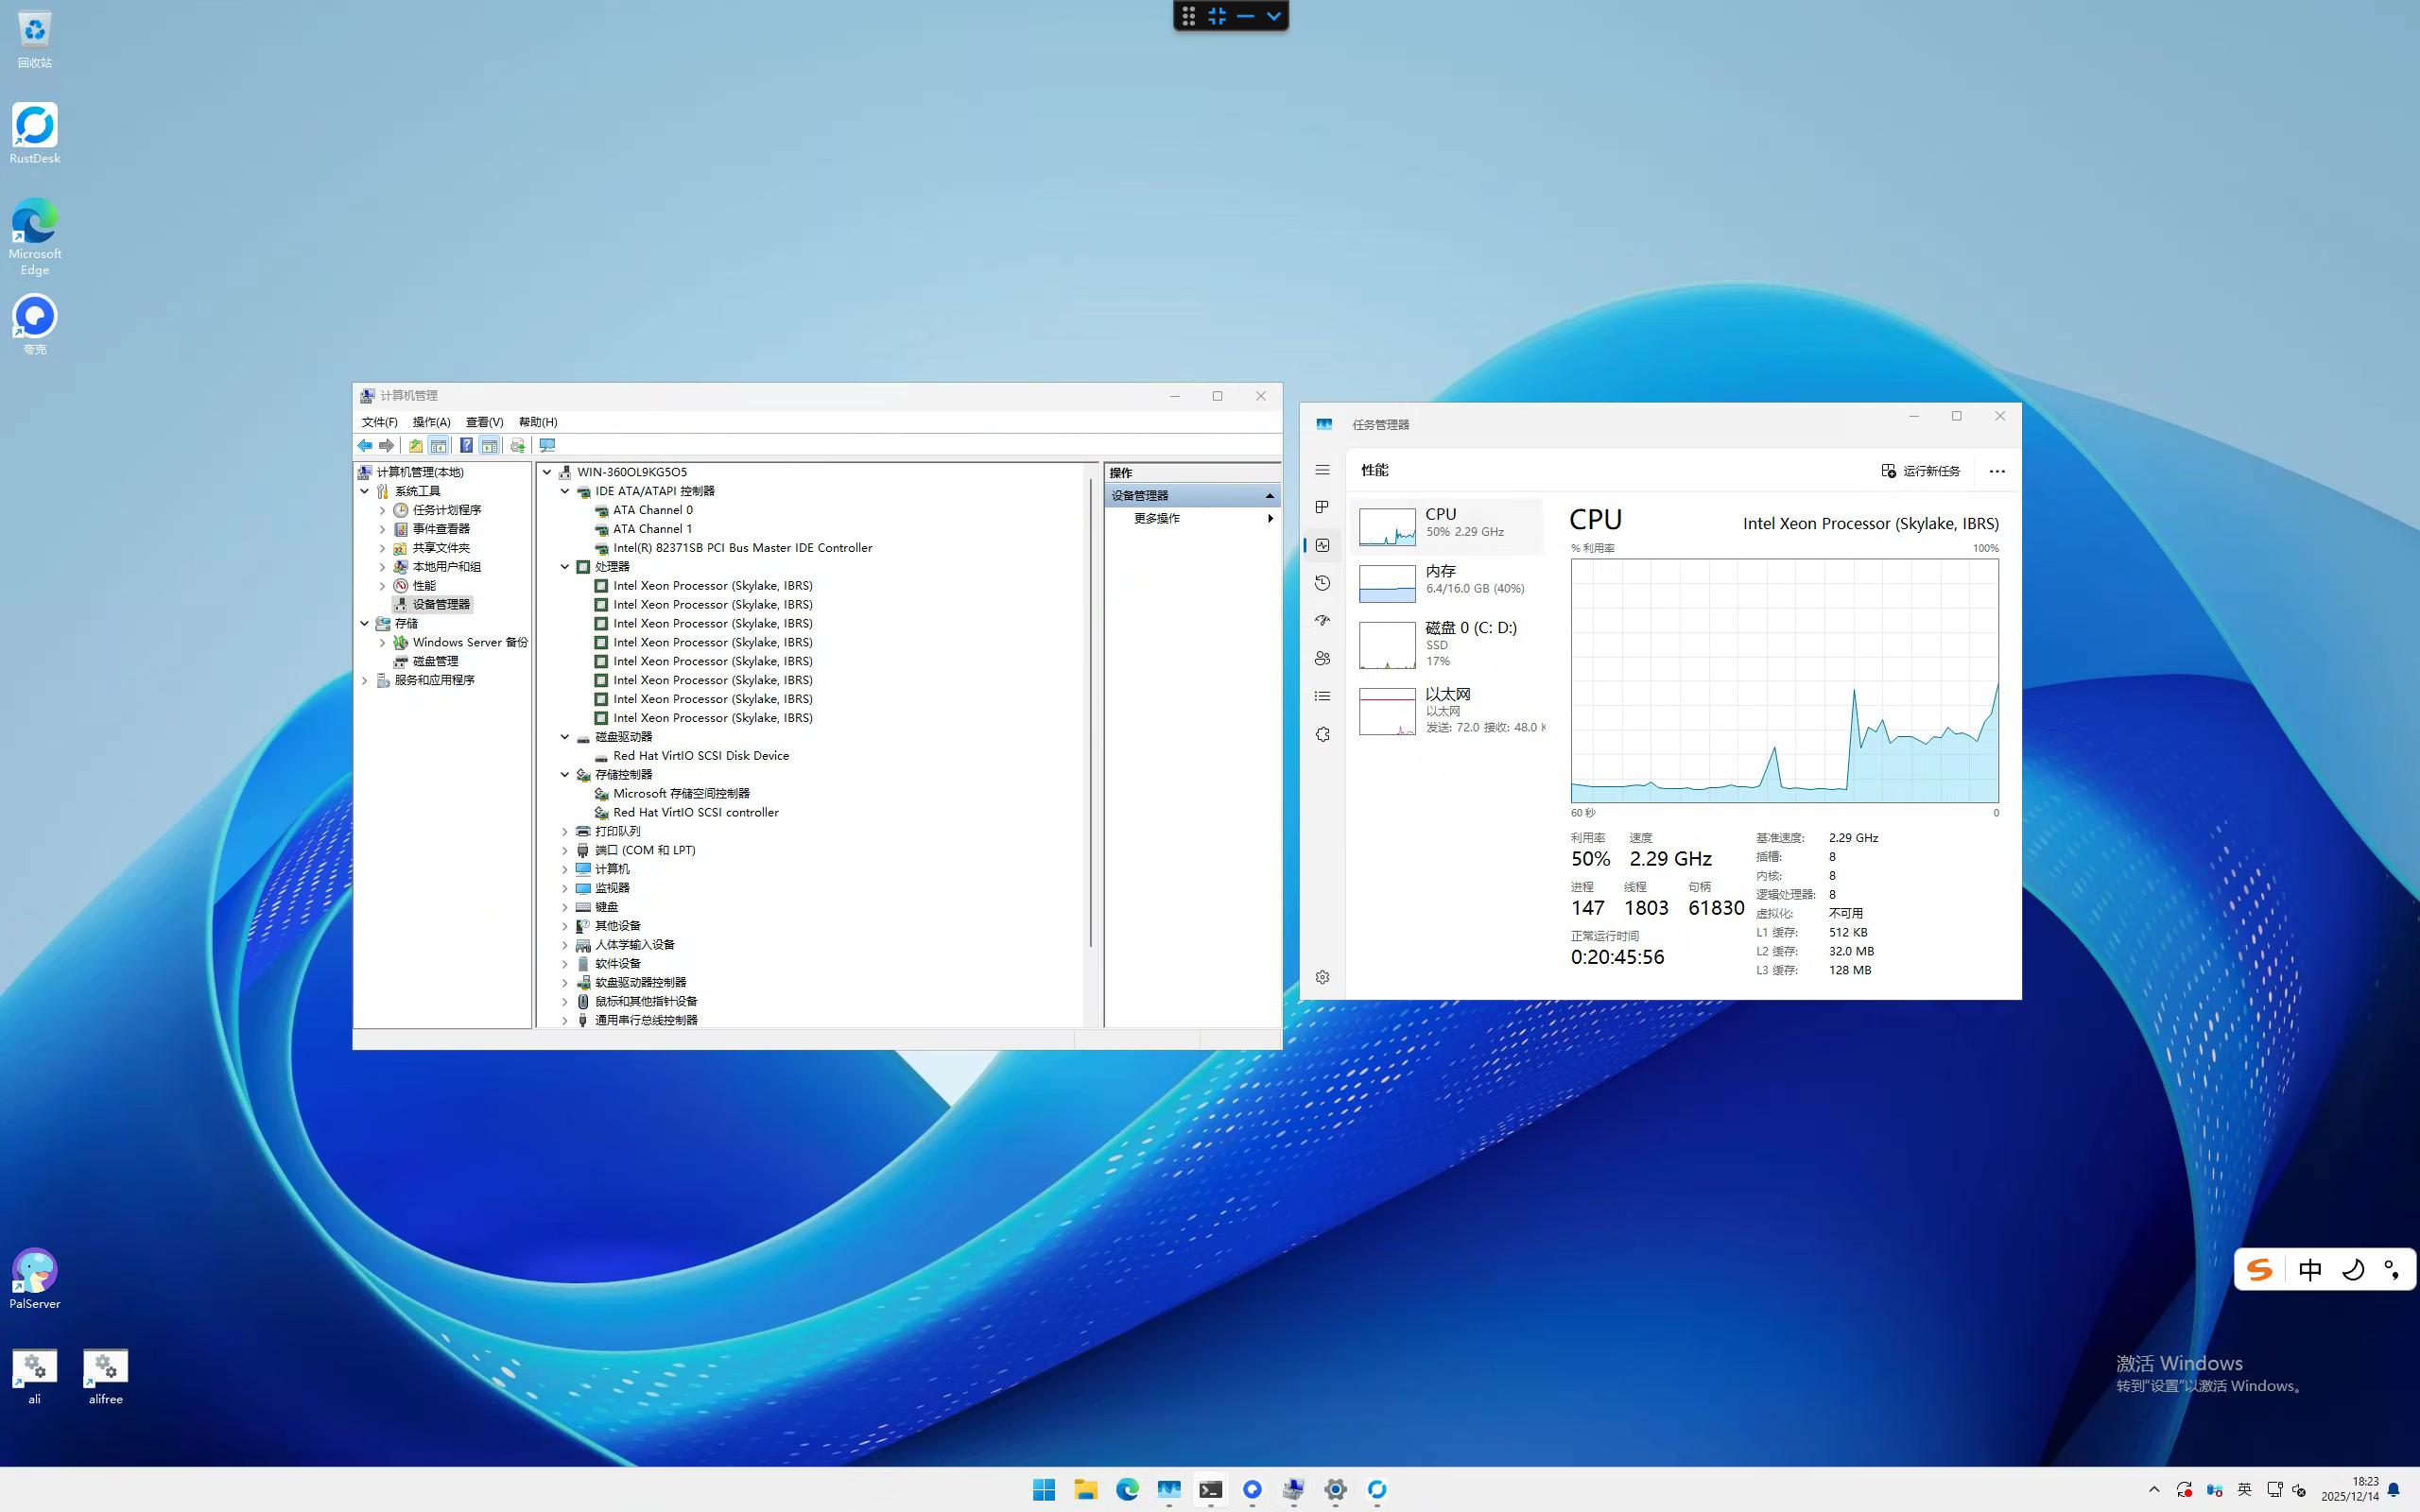Expand the 打印队列 device category

565,831
